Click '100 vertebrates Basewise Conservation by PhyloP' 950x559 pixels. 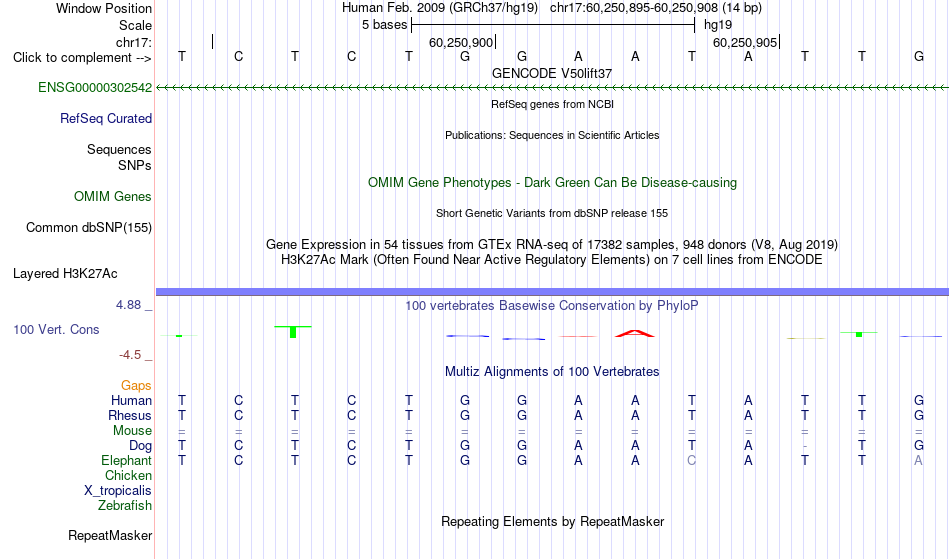(x=552, y=306)
